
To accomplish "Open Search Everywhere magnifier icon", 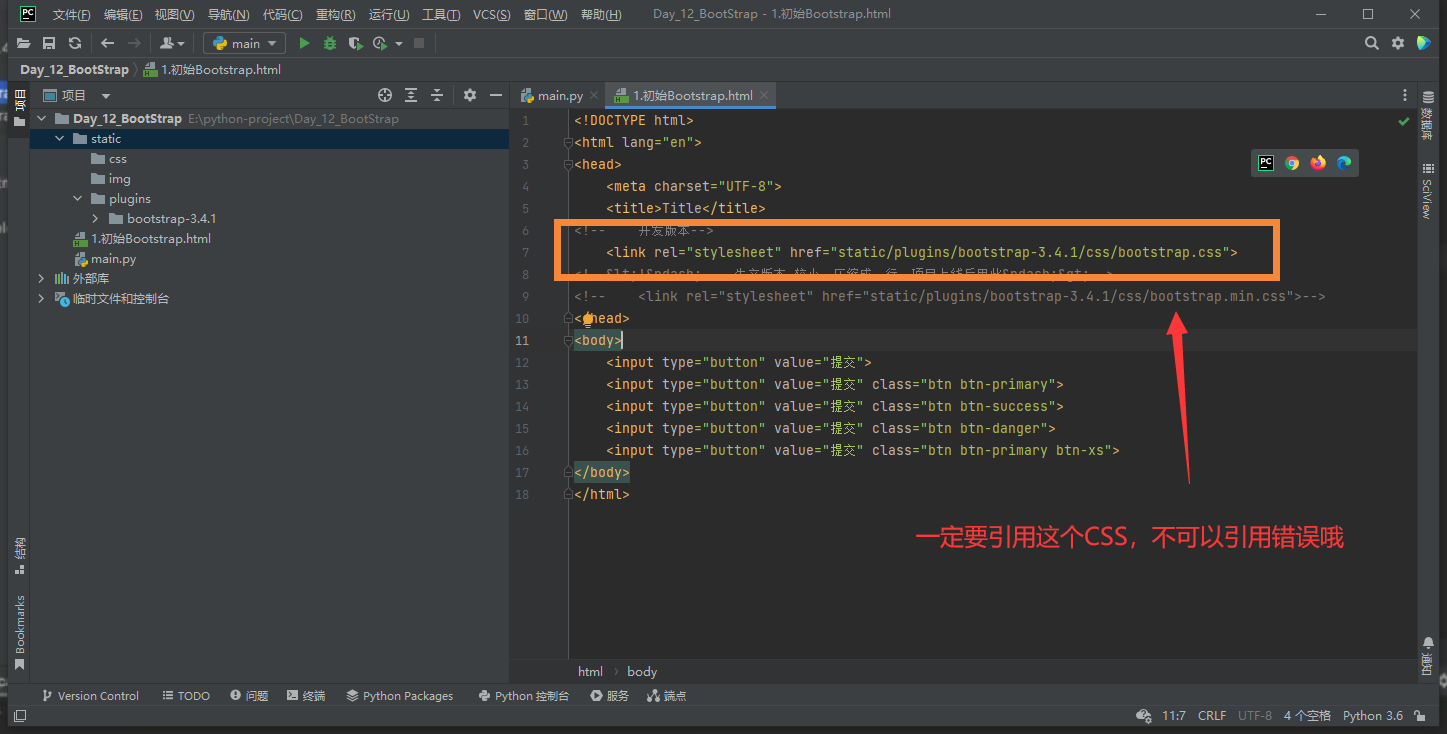I will coord(1372,43).
